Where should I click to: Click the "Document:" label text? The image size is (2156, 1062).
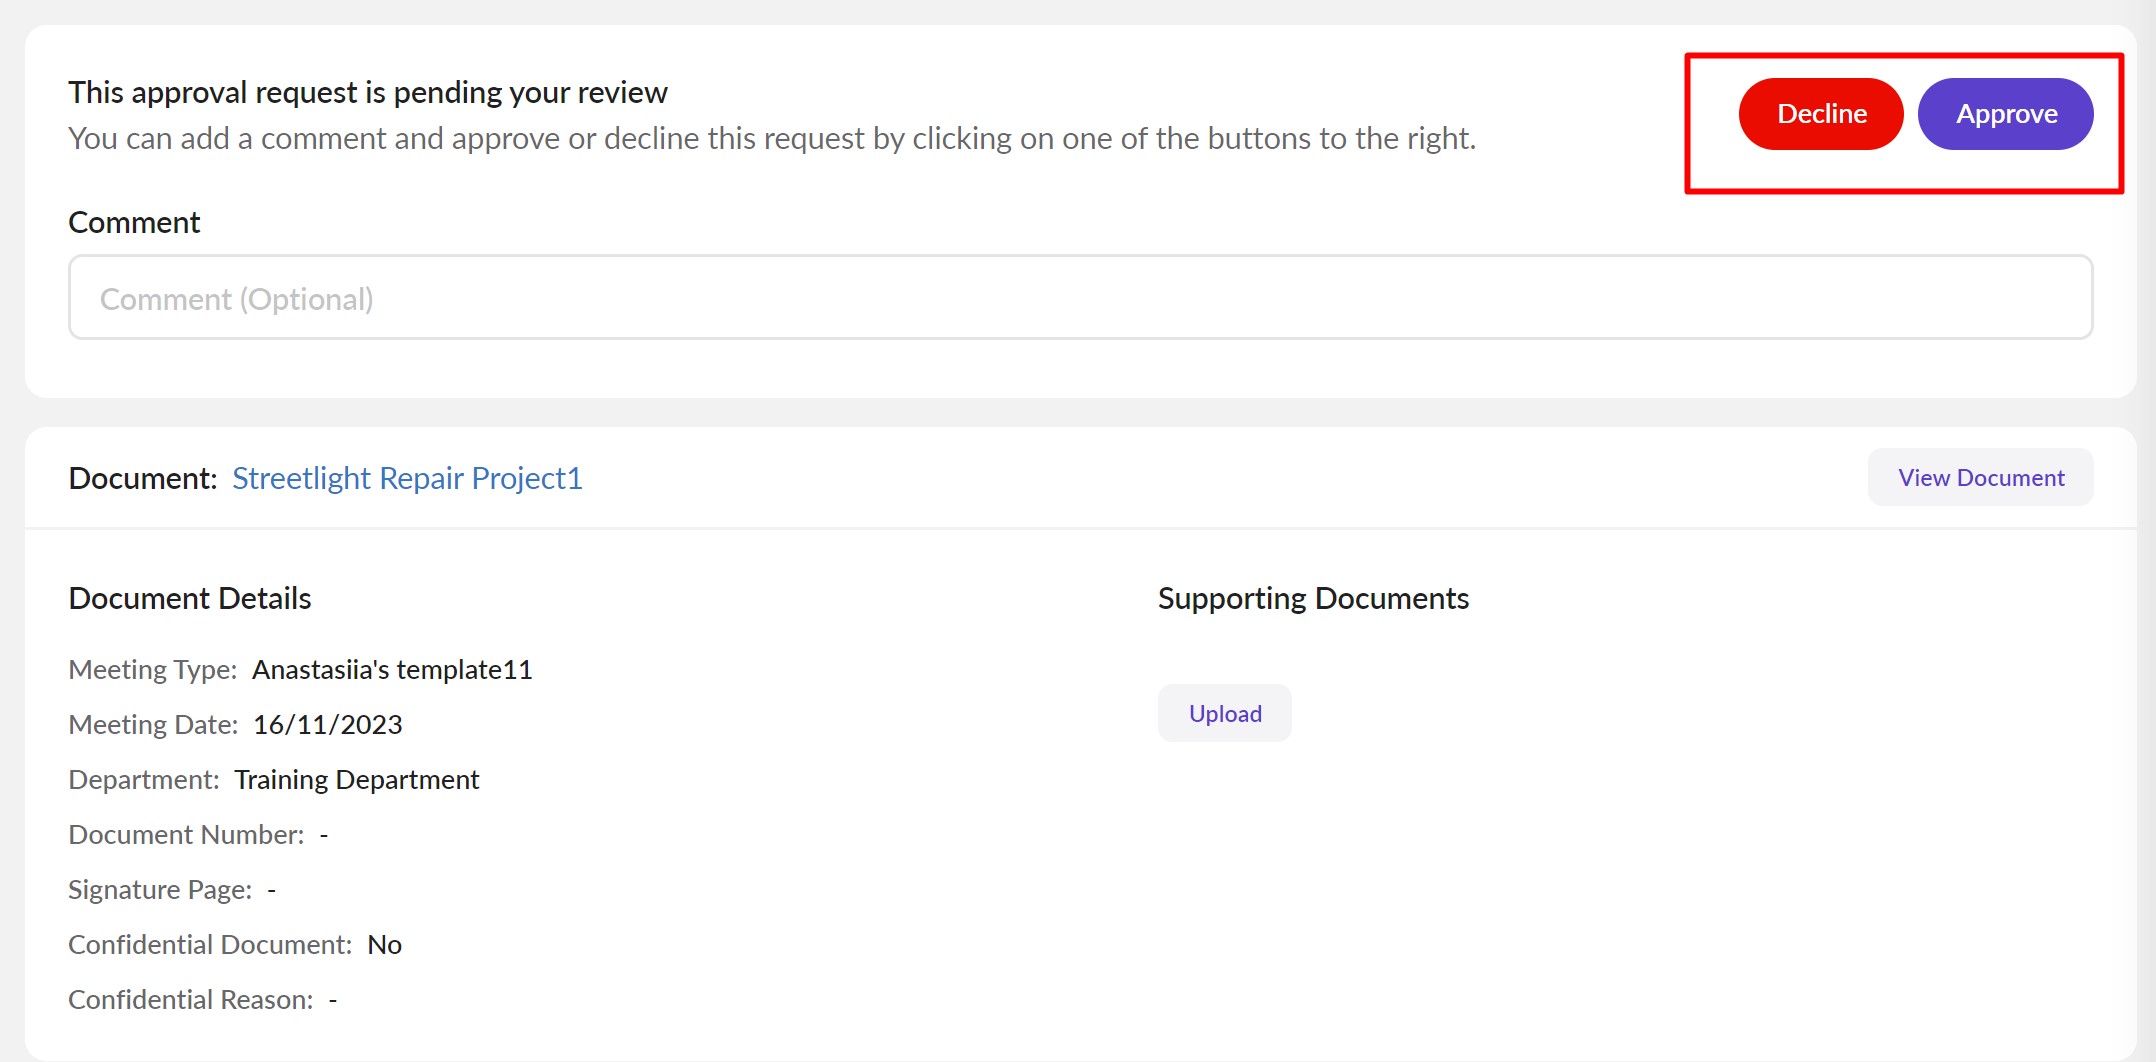(x=142, y=478)
